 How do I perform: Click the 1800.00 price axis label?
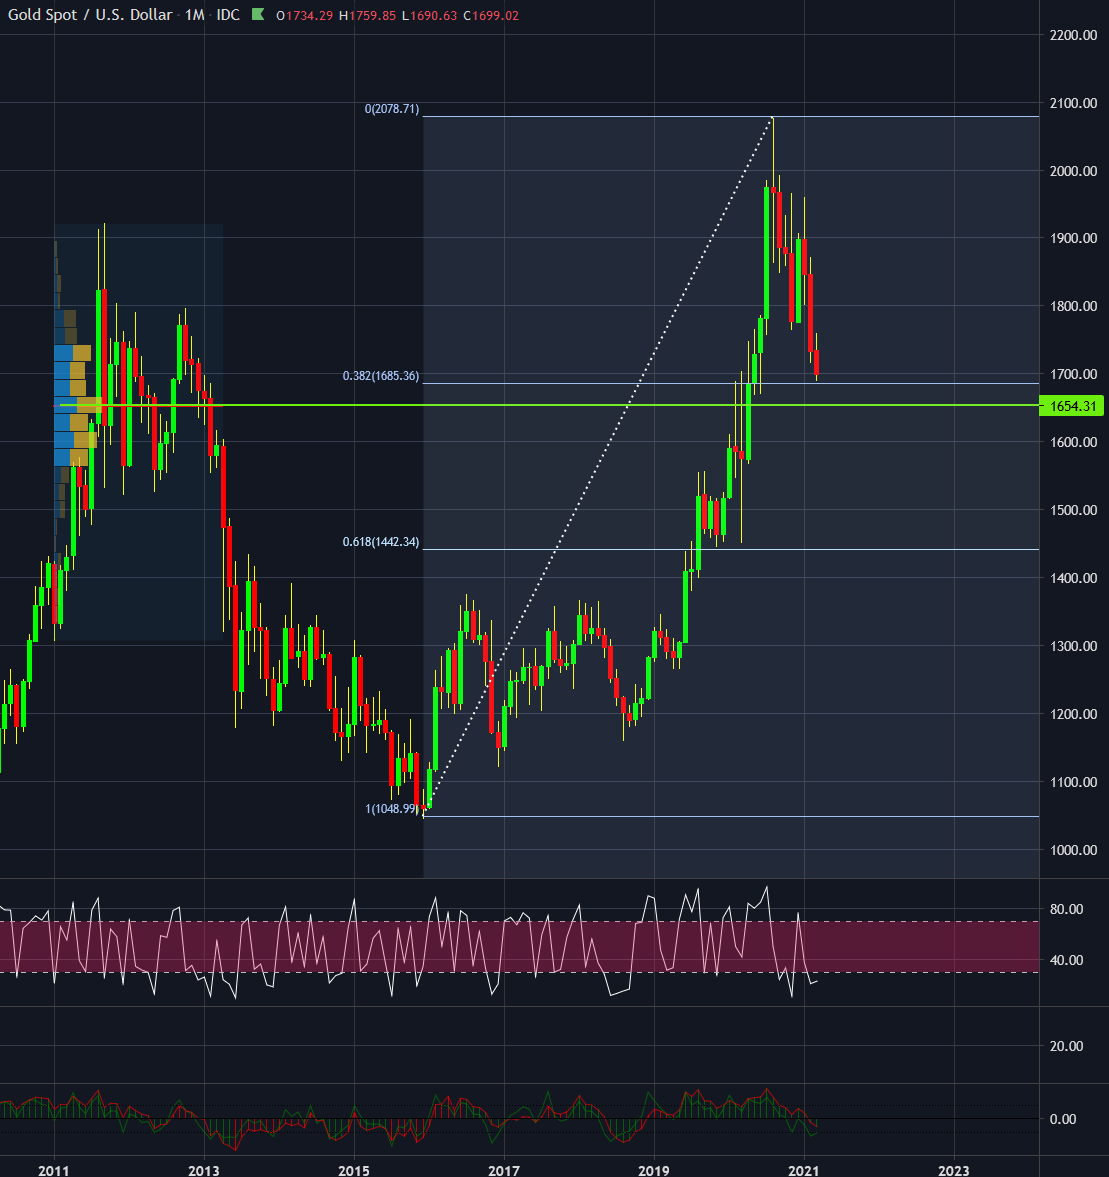(1073, 306)
